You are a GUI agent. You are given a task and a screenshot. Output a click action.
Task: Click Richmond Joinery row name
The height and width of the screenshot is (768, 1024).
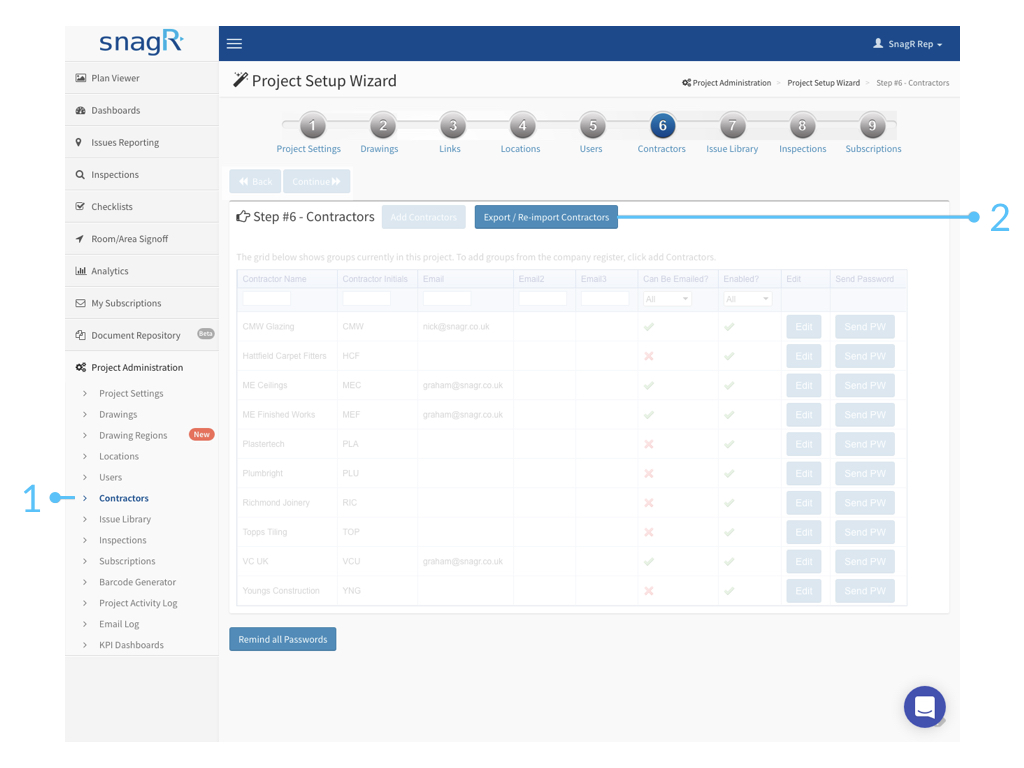(x=276, y=503)
